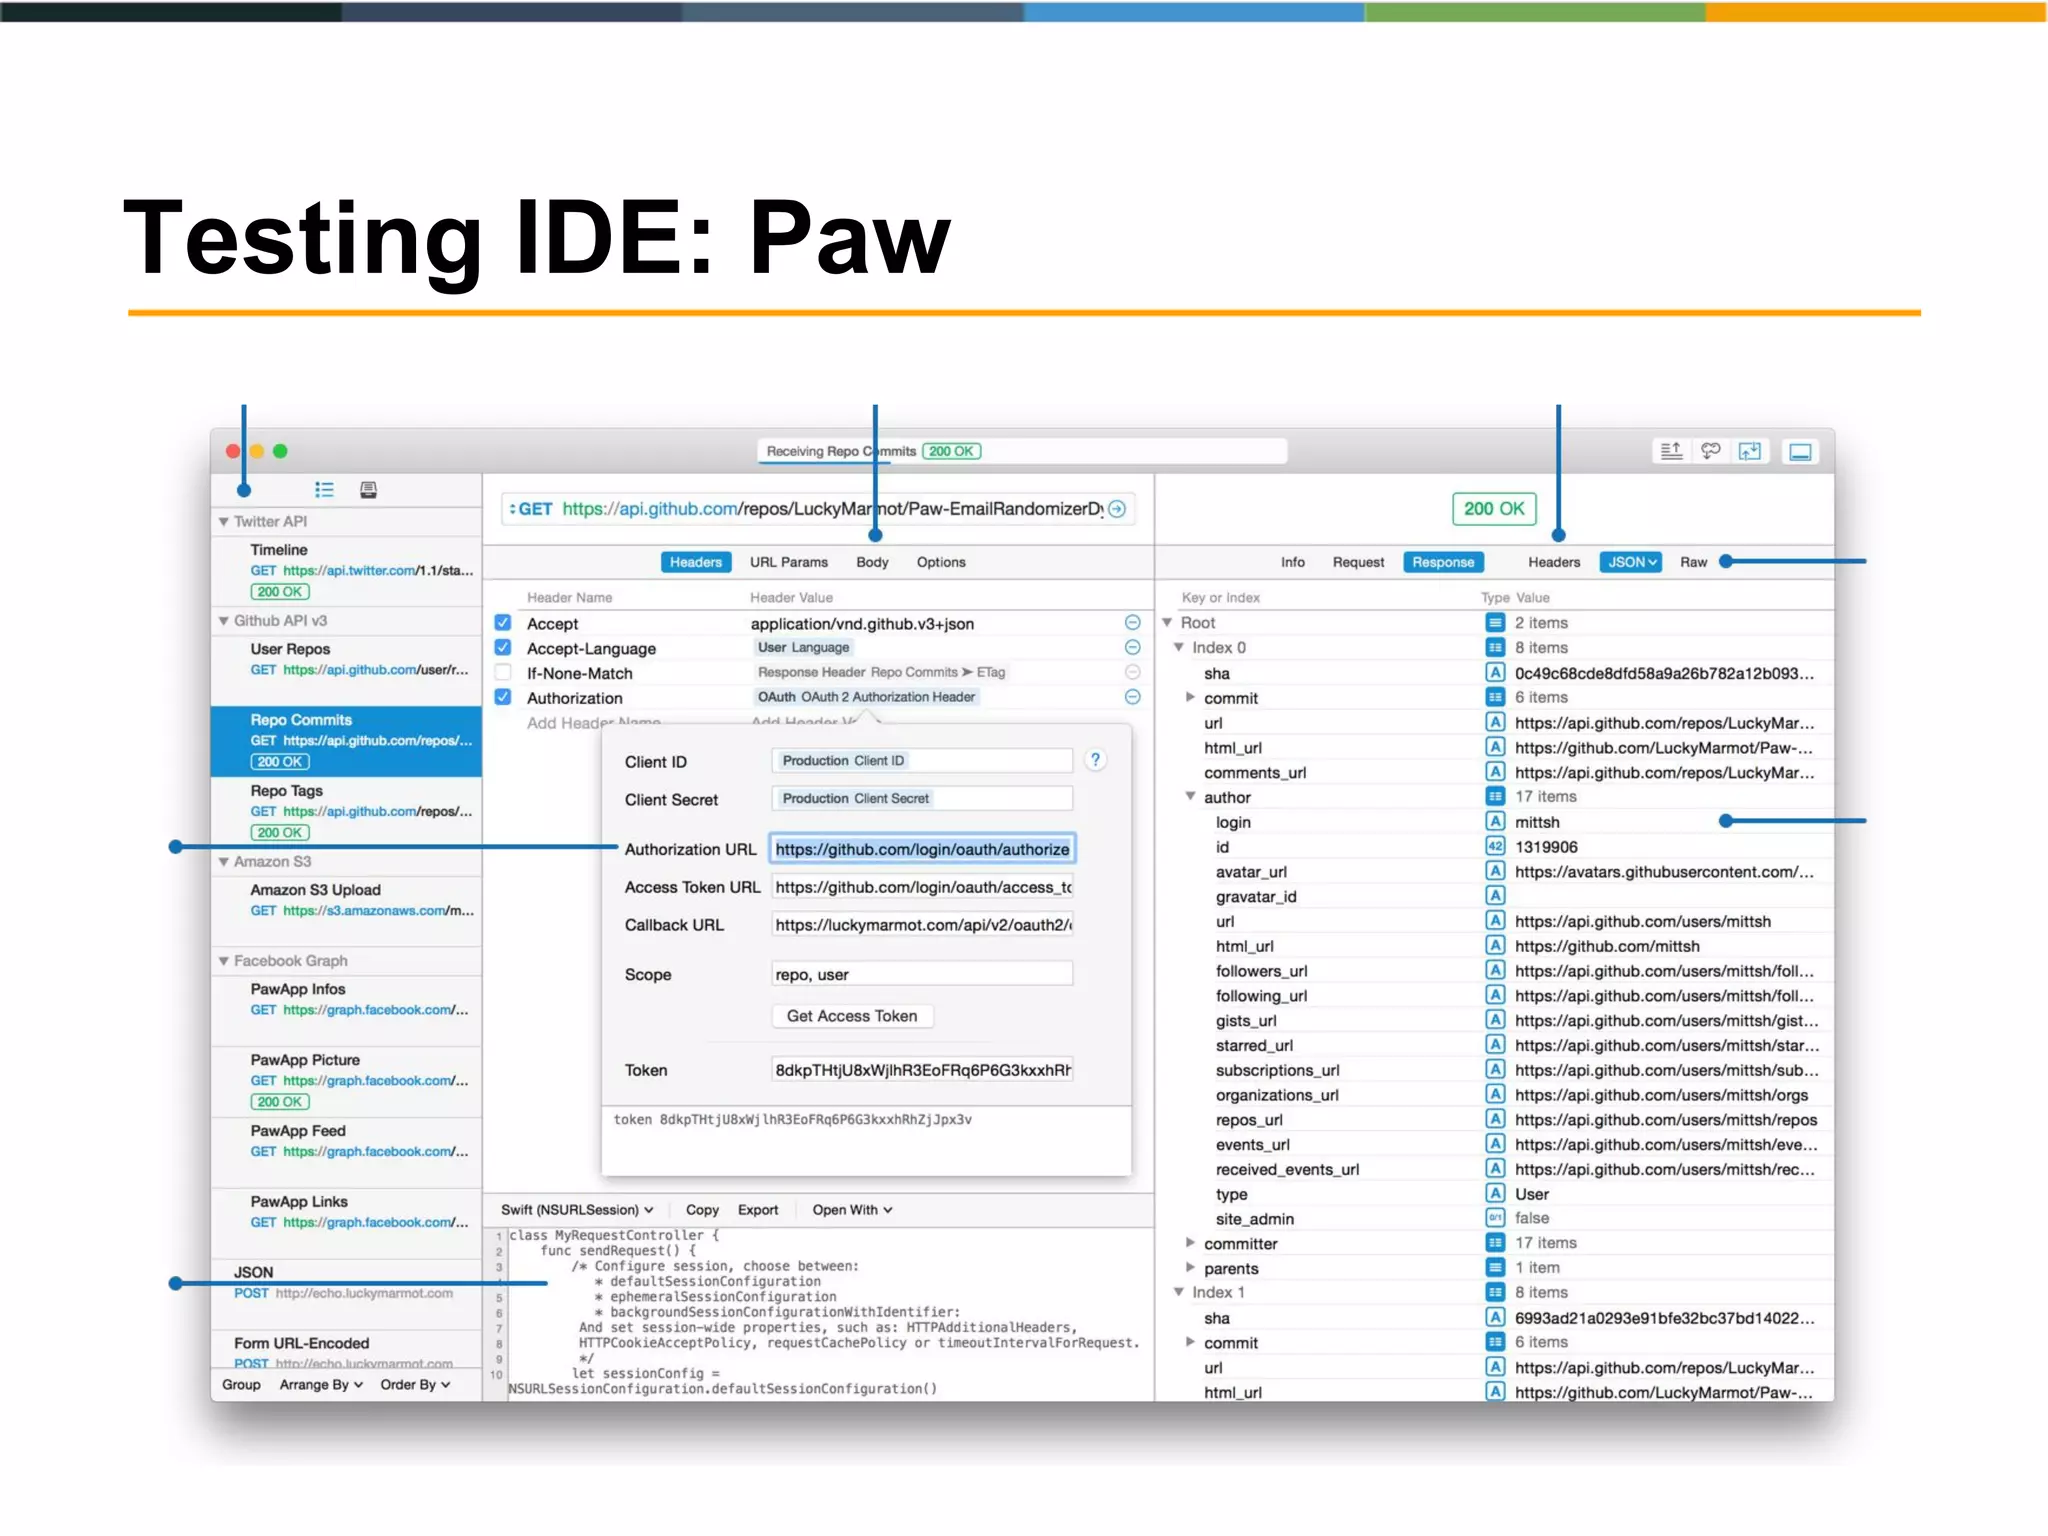Screen dimensions: 2048x1536
Task: Open the Info tab in response pane
Action: 1293,562
